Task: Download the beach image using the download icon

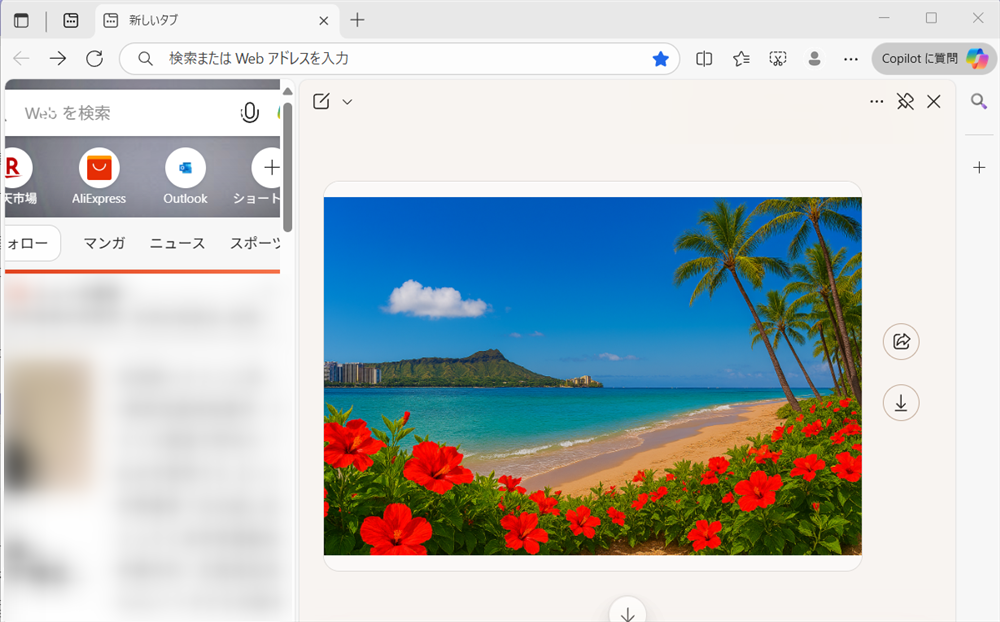Action: pos(901,403)
